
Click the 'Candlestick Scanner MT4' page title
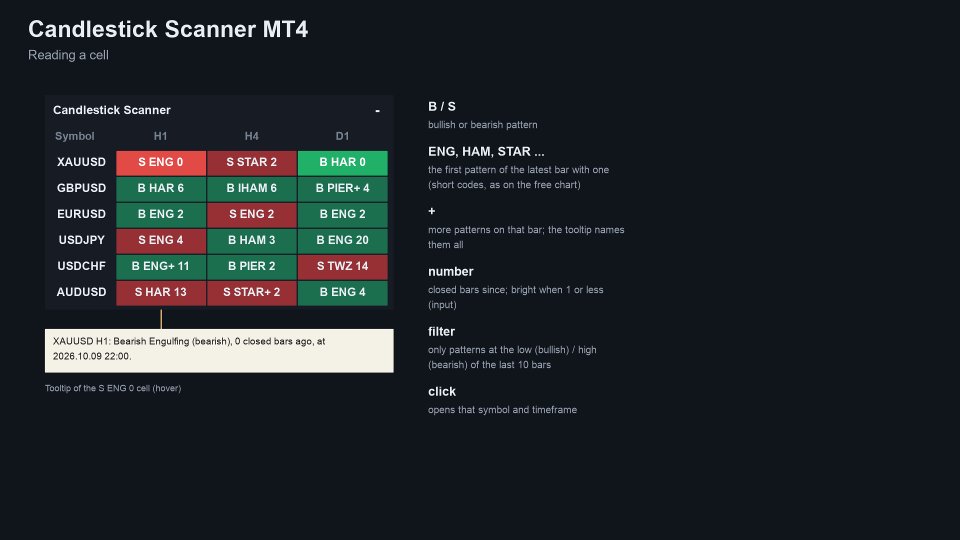pos(168,29)
